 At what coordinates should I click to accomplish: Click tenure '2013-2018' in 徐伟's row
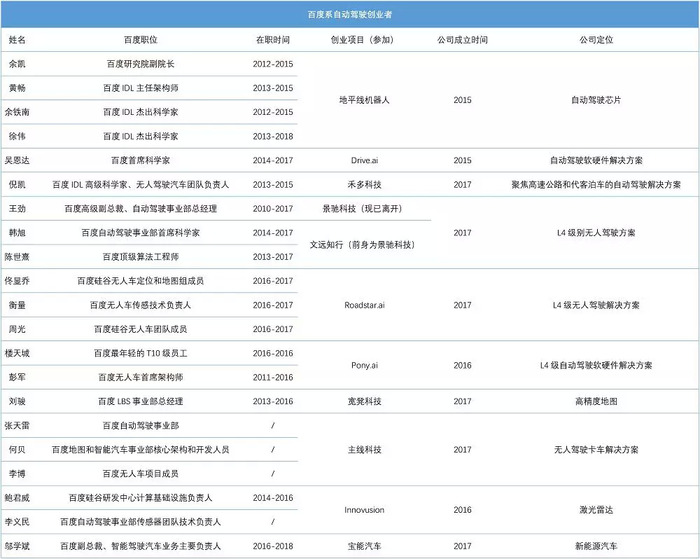pyautogui.click(x=273, y=136)
